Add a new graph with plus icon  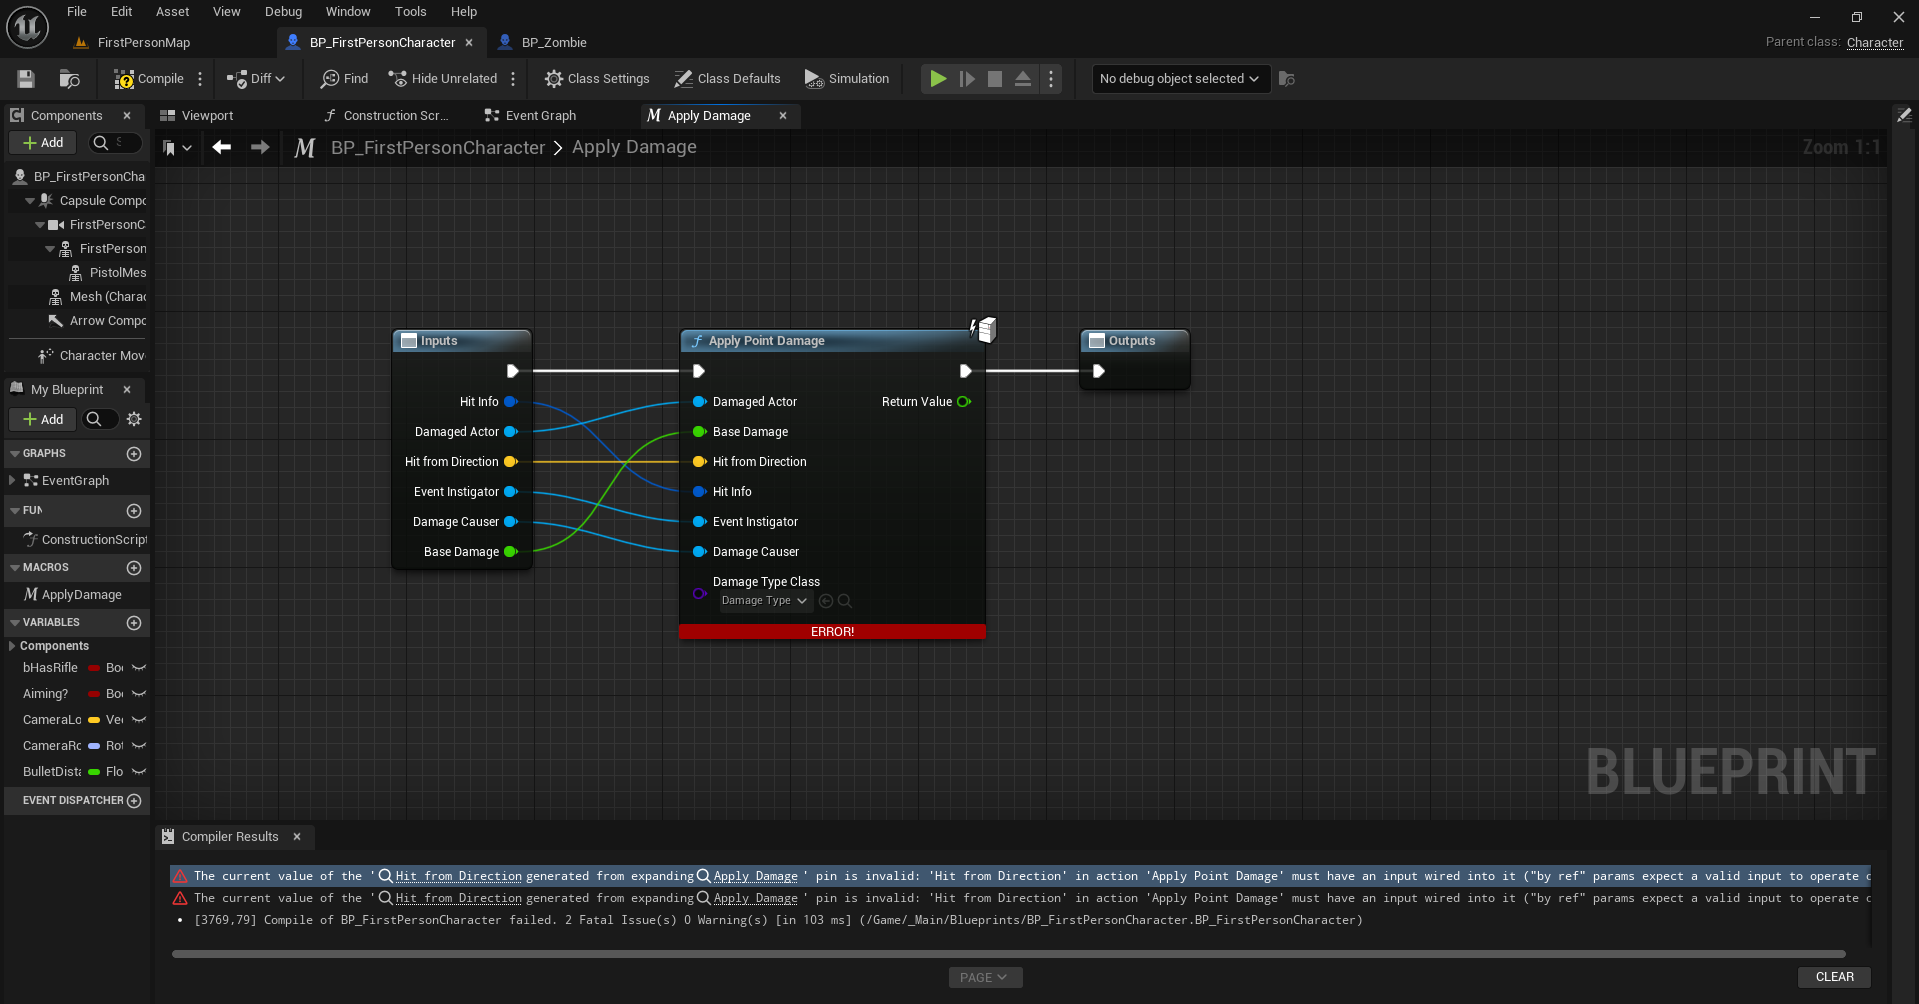(134, 454)
